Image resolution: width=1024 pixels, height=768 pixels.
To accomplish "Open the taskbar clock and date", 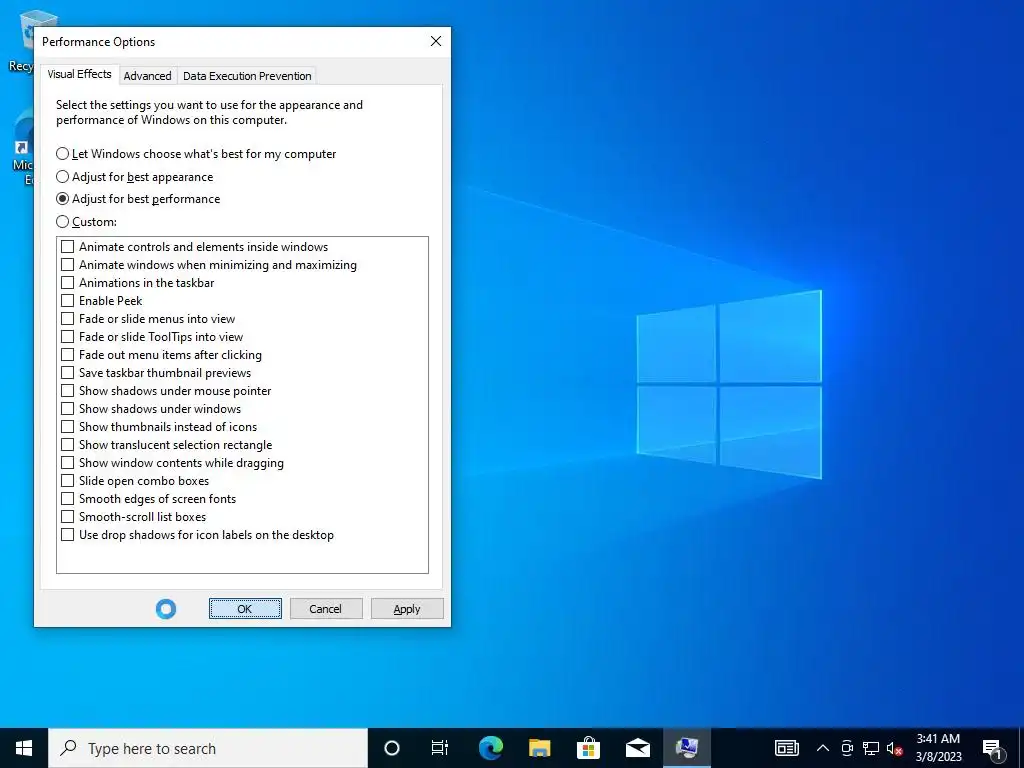I will (938, 748).
